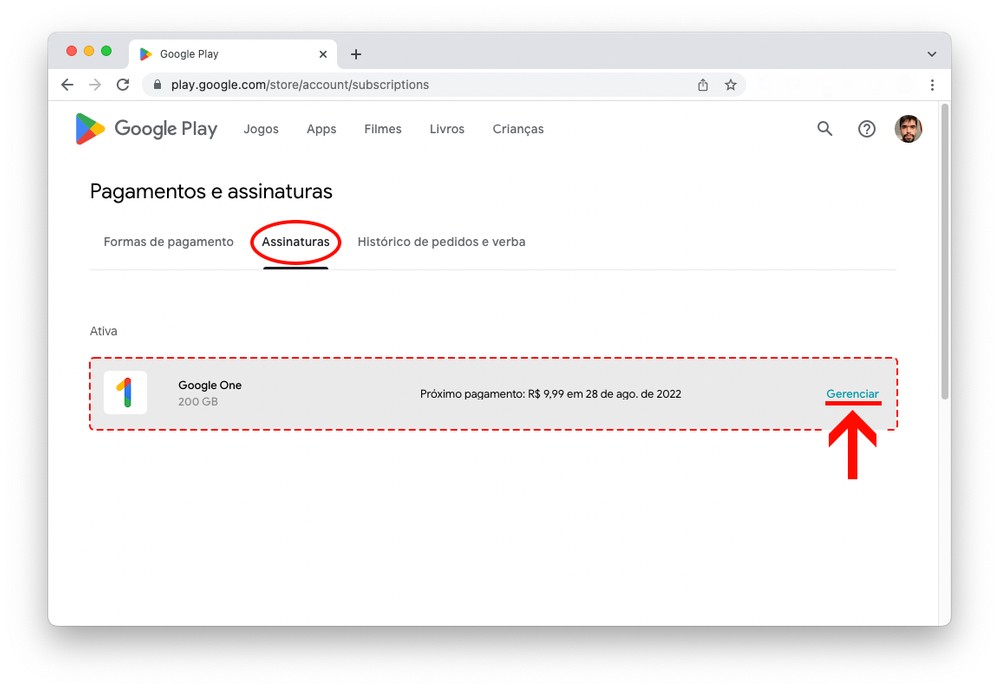Switch to the Formas de pagamento tab
This screenshot has width=1000, height=690.
(168, 242)
